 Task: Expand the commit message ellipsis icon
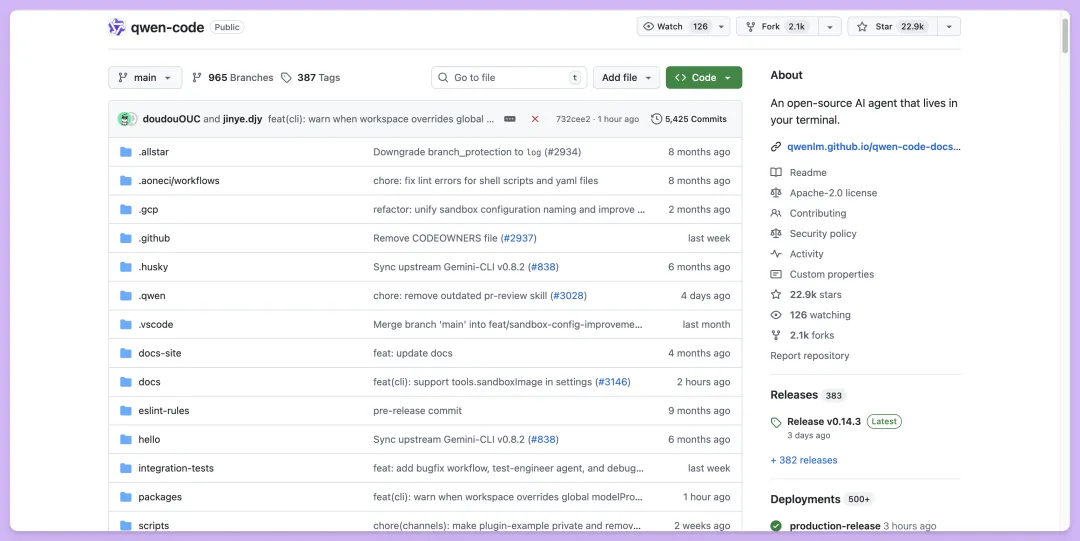[x=510, y=119]
